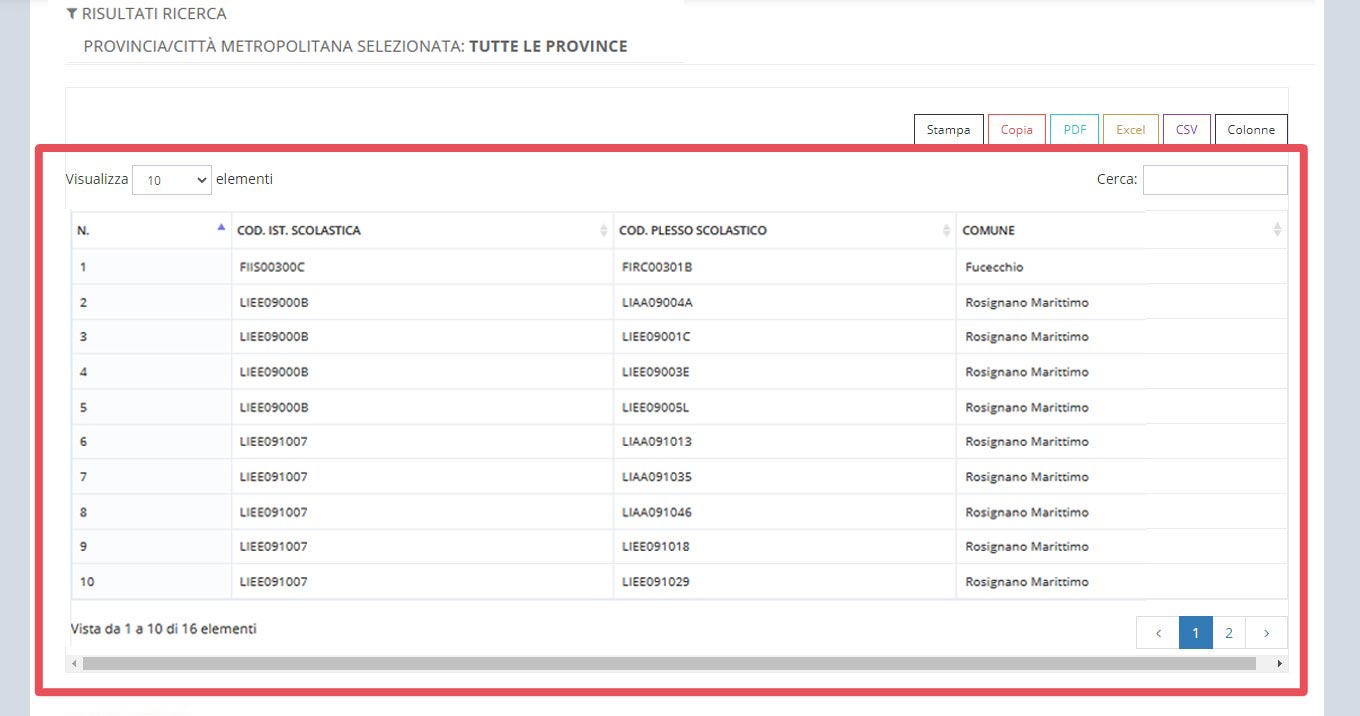Click the RISULTATI RICERCA filter icon
1360x716 pixels.
[72, 14]
